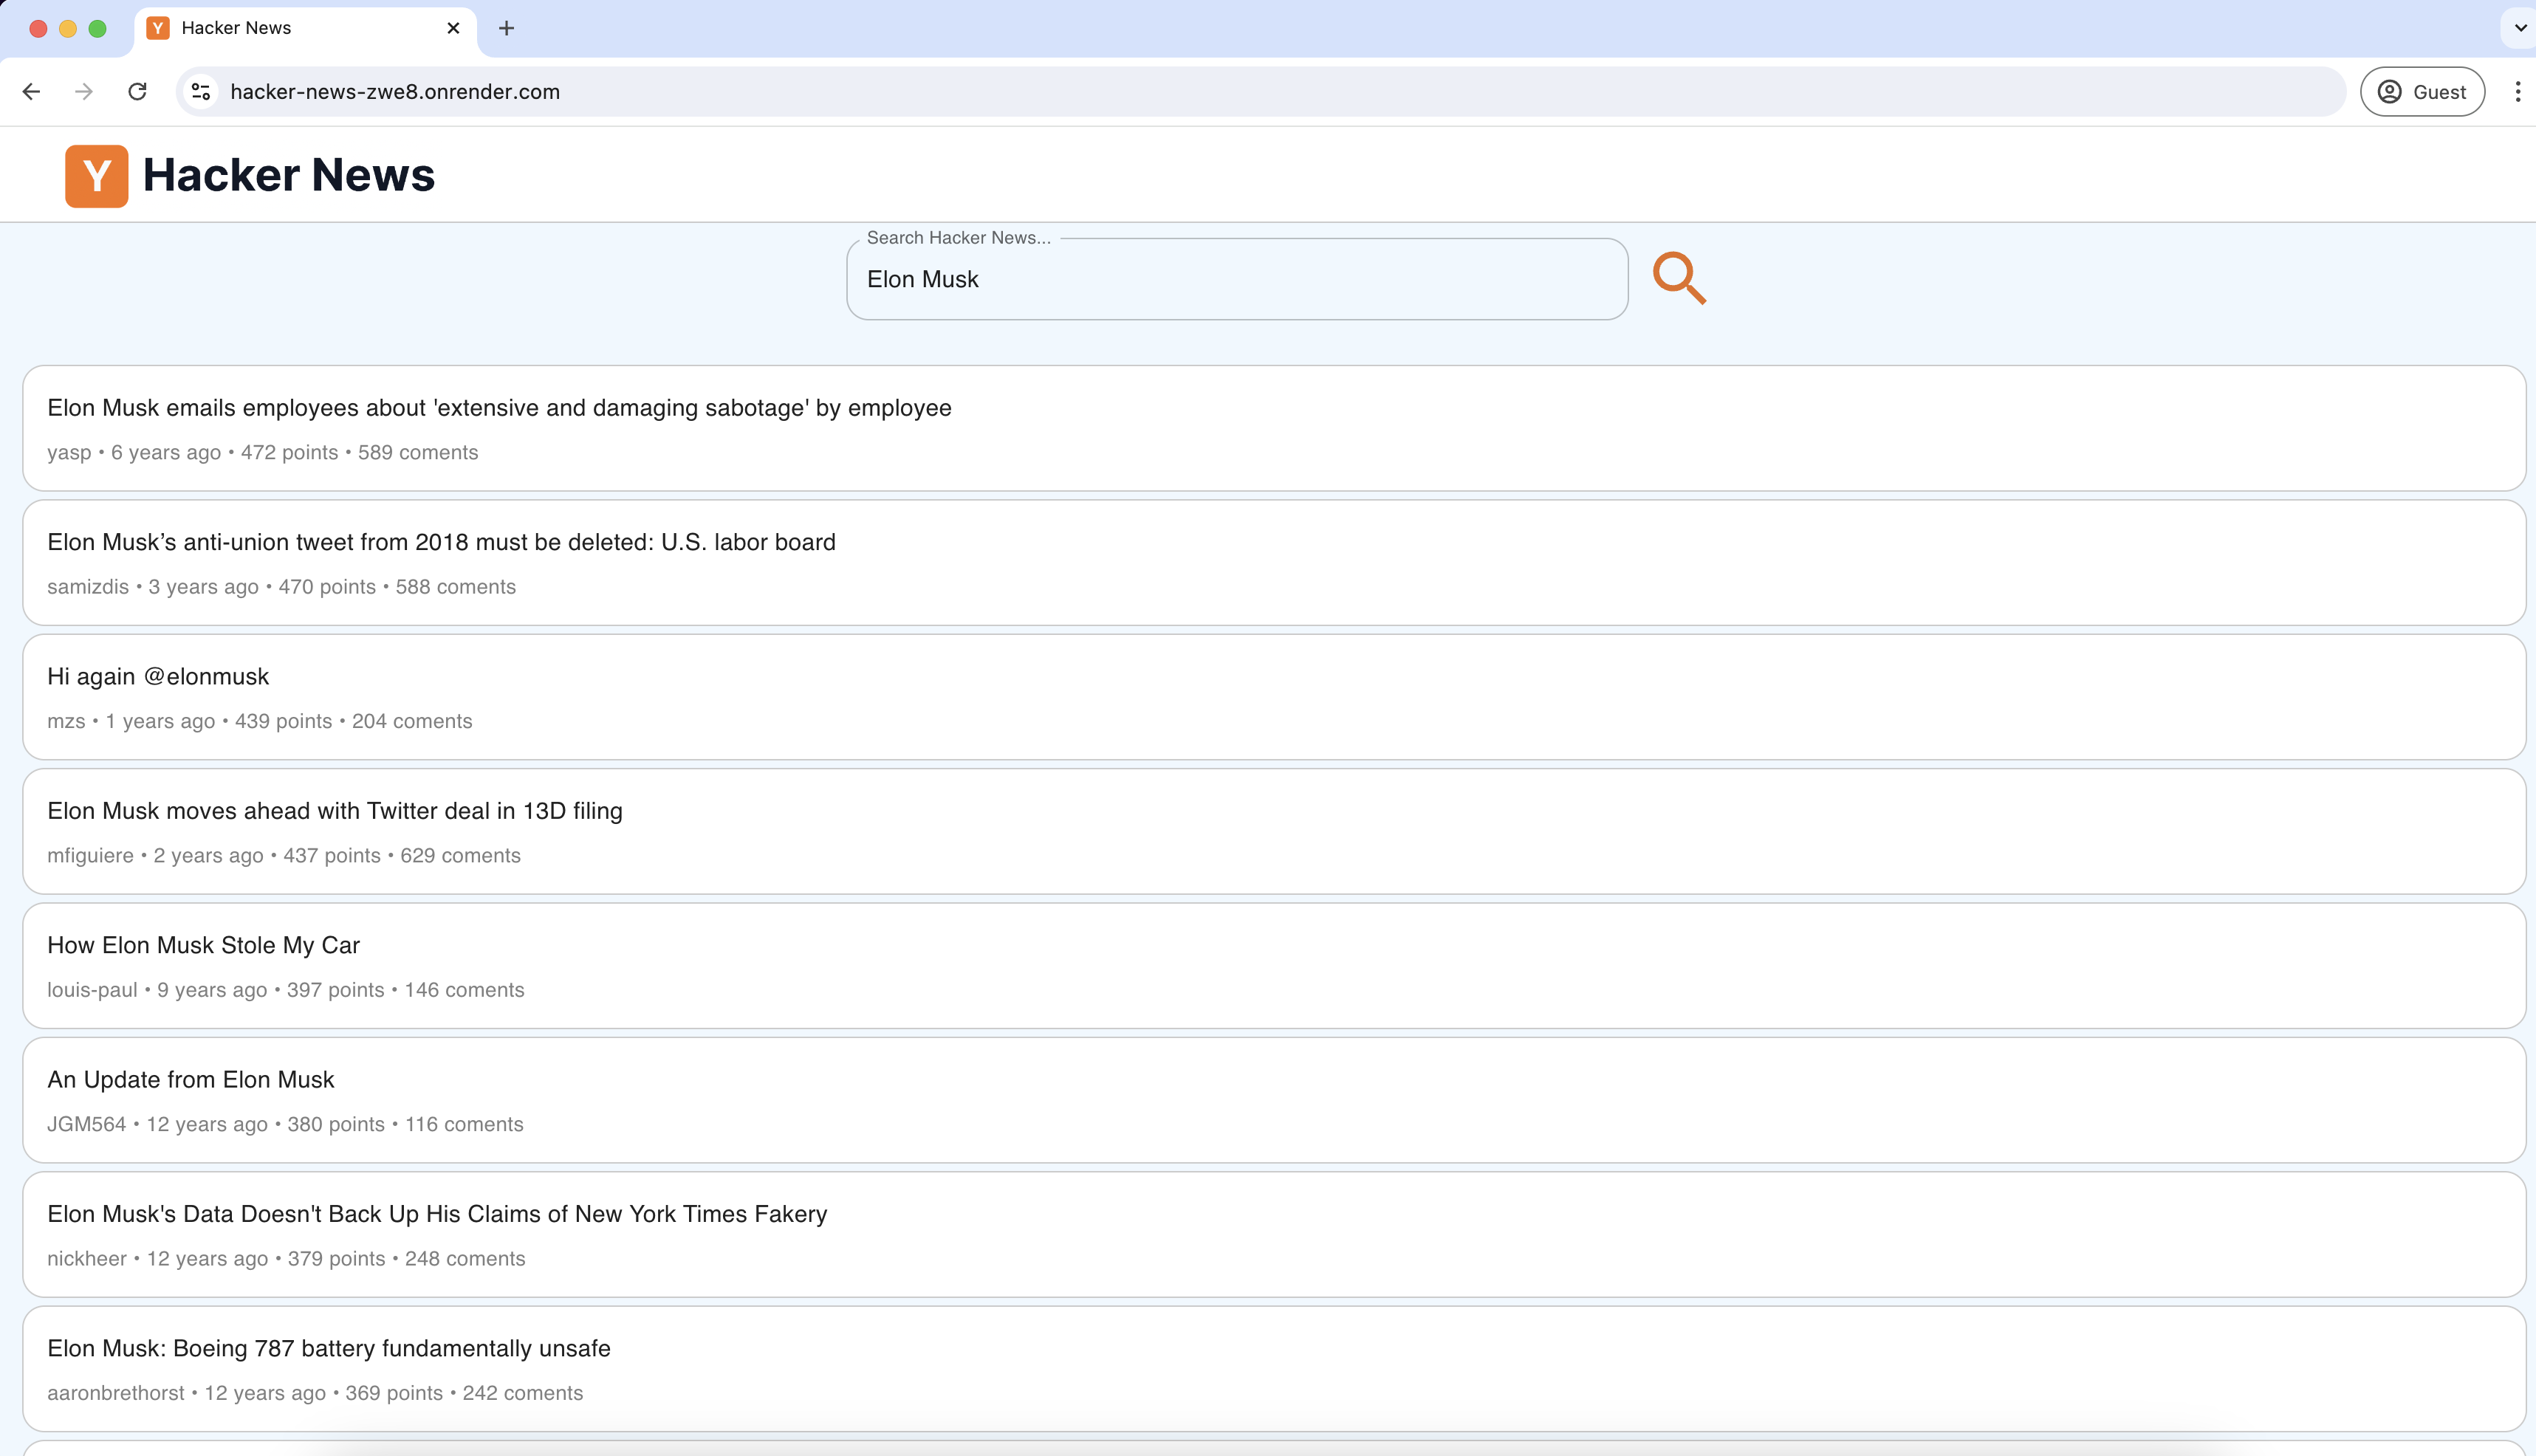Viewport: 2536px width, 1456px height.
Task: Click the Hacker News header title
Action: tap(289, 175)
